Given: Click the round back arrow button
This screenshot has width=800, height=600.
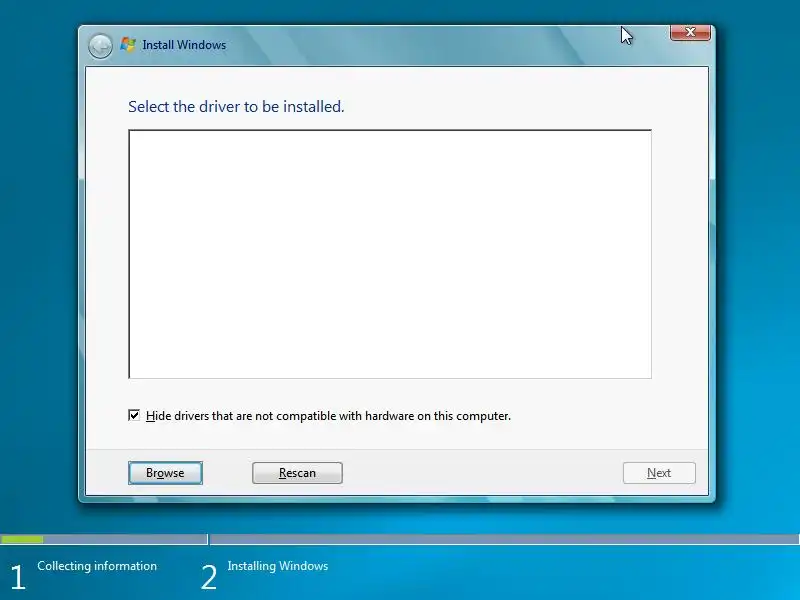Looking at the screenshot, I should pos(100,46).
